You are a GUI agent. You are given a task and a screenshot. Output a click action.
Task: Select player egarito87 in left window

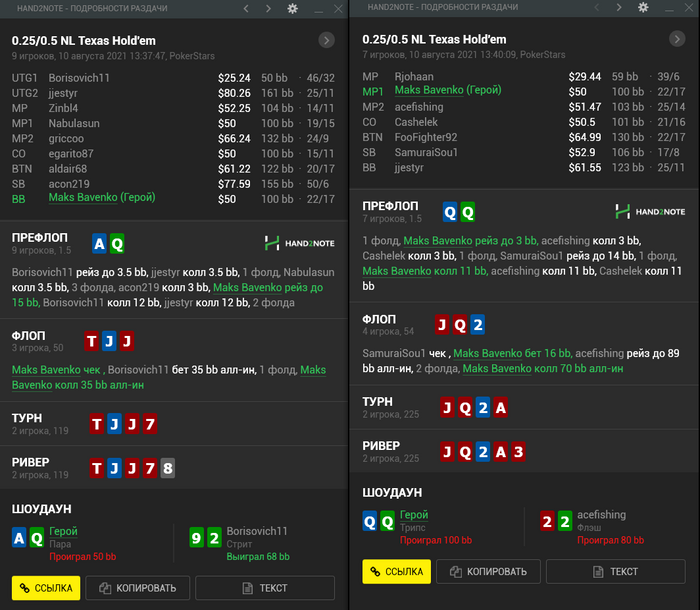point(71,154)
